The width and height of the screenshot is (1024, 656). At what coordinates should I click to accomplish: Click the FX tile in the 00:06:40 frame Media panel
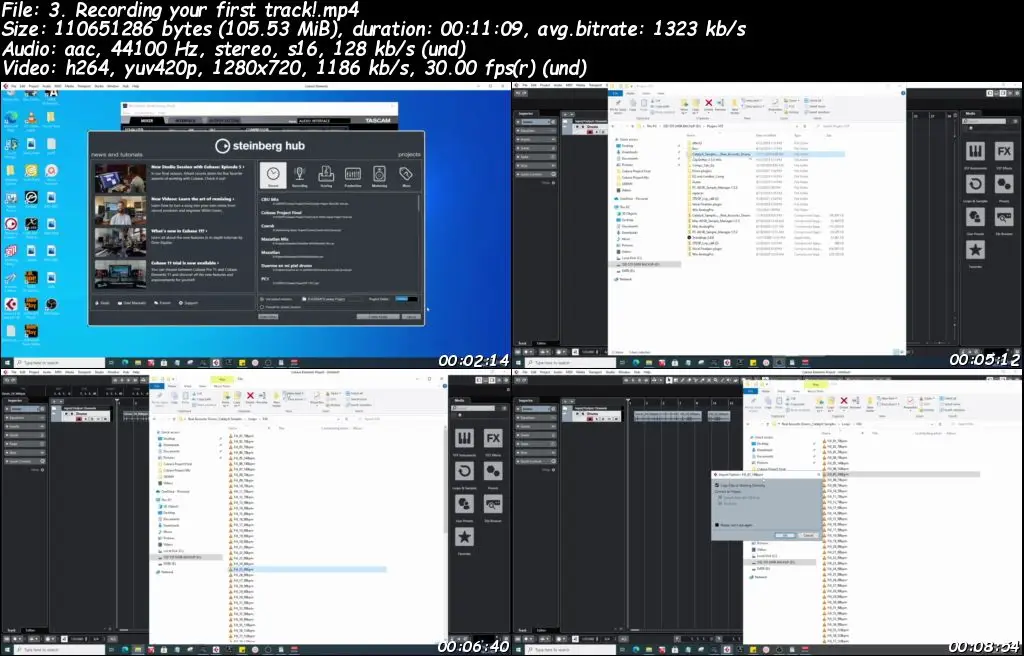click(x=493, y=438)
